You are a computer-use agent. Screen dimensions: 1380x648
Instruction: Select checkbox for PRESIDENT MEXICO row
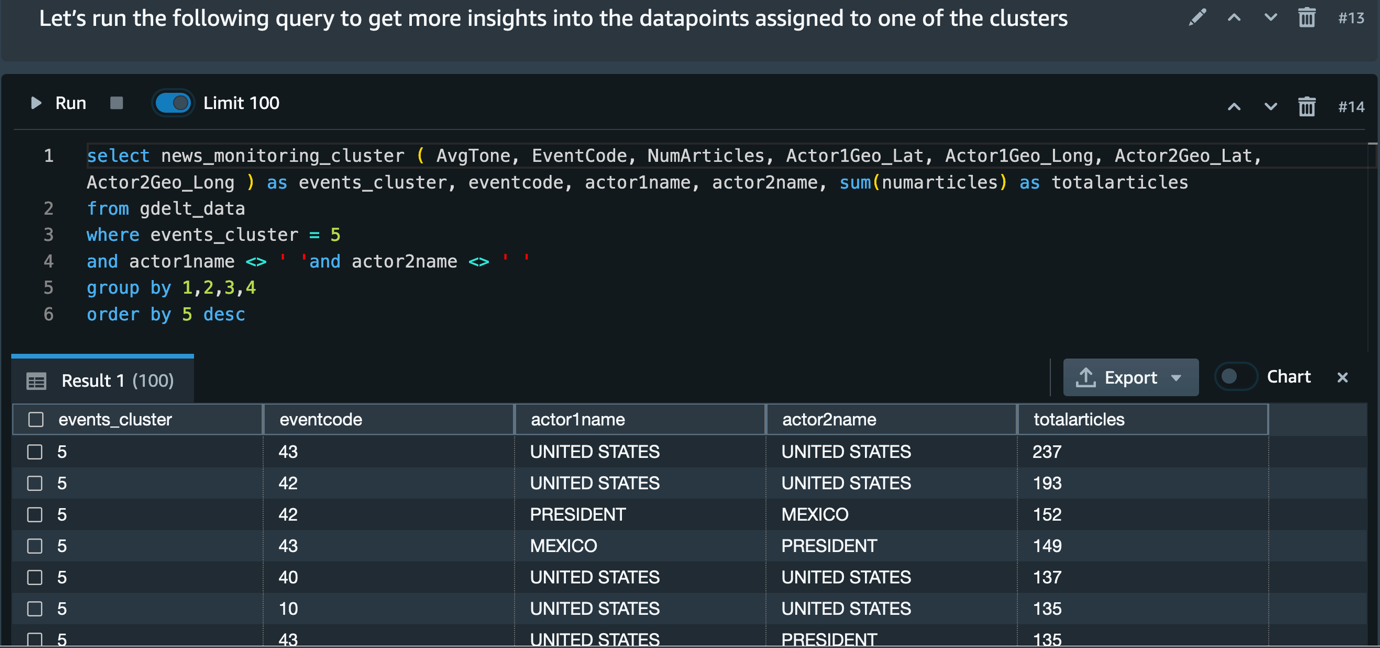tap(35, 515)
